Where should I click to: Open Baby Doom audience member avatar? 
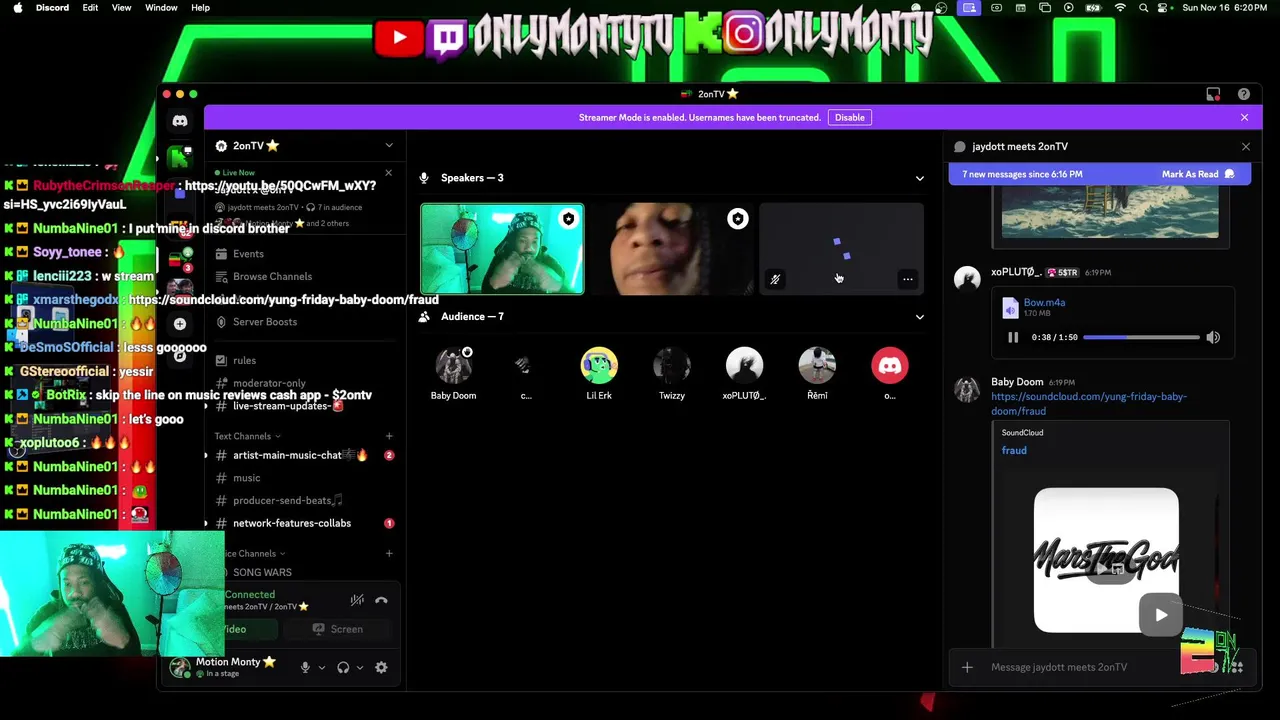453,365
